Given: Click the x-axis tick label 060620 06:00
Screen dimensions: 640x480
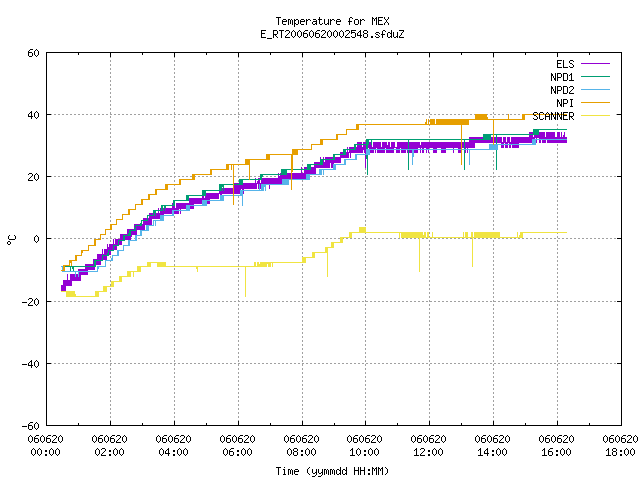Looking at the screenshot, I should [238, 446].
